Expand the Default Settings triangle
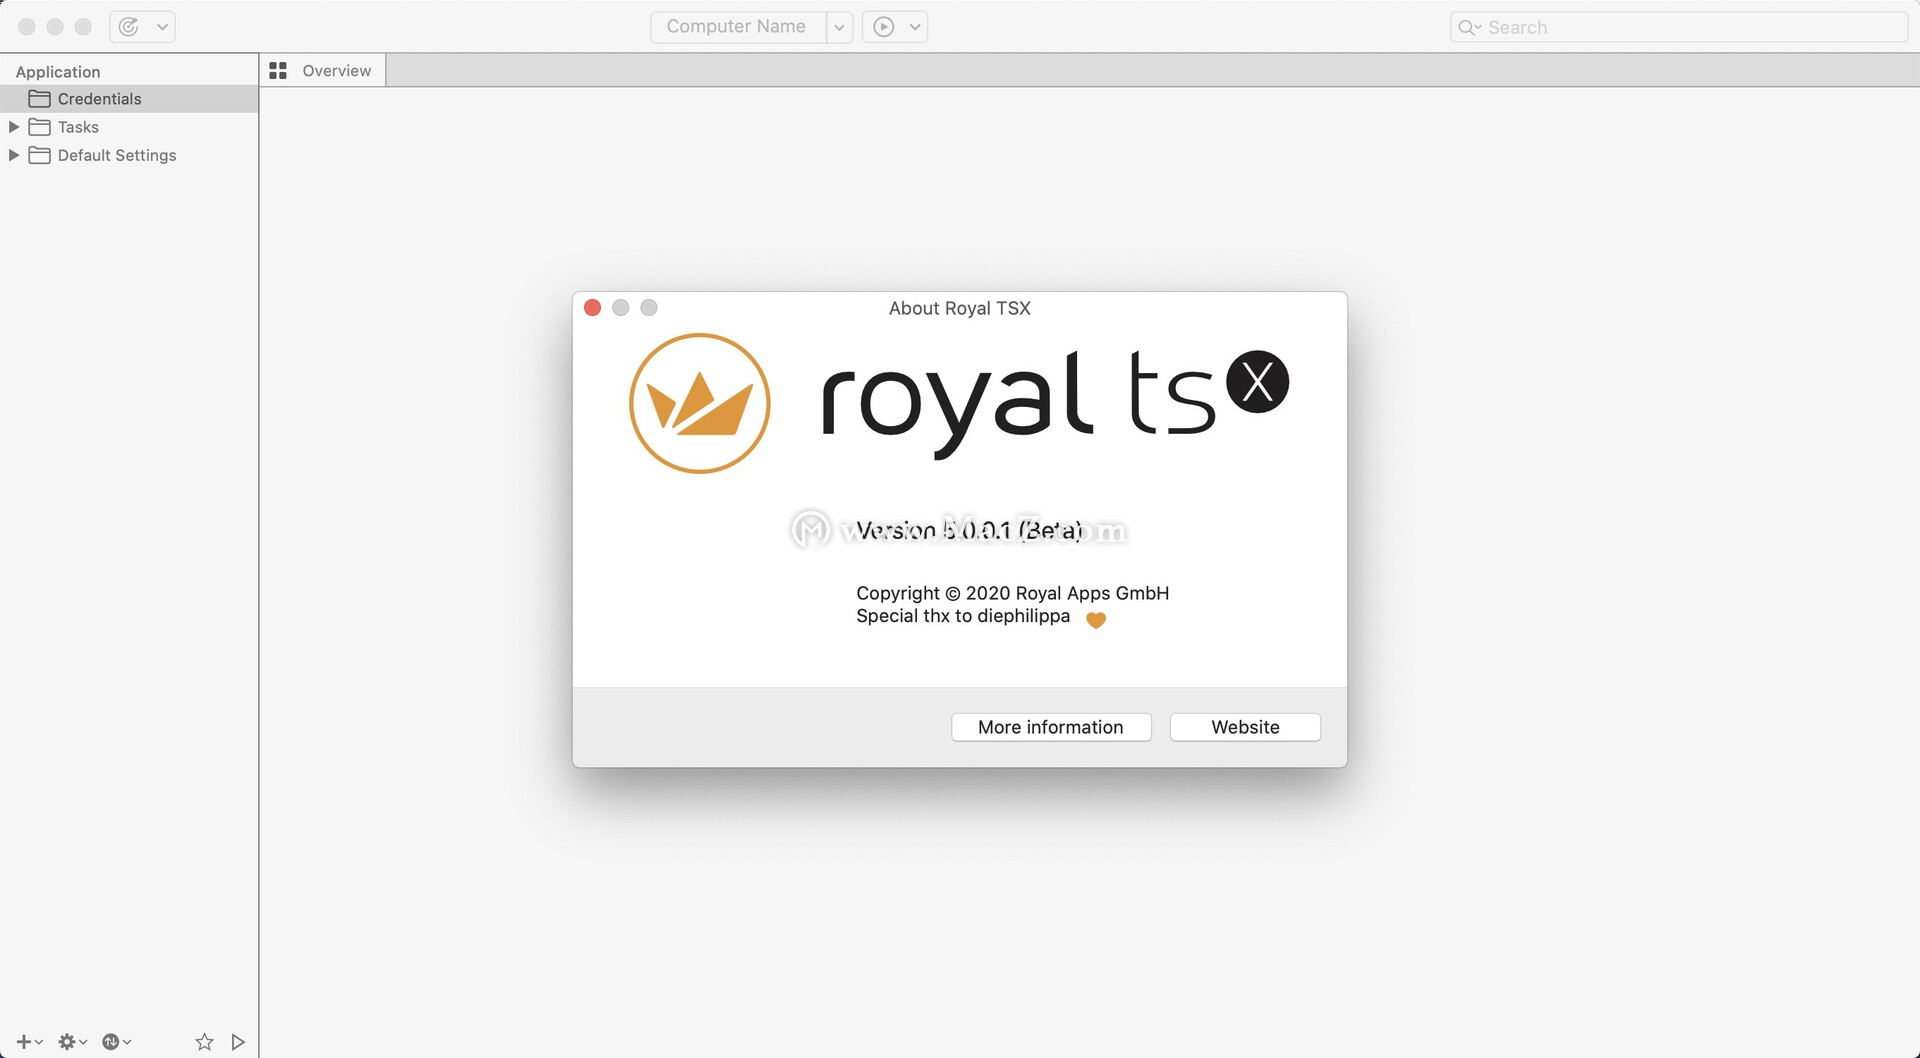Image resolution: width=1920 pixels, height=1058 pixels. coord(14,155)
